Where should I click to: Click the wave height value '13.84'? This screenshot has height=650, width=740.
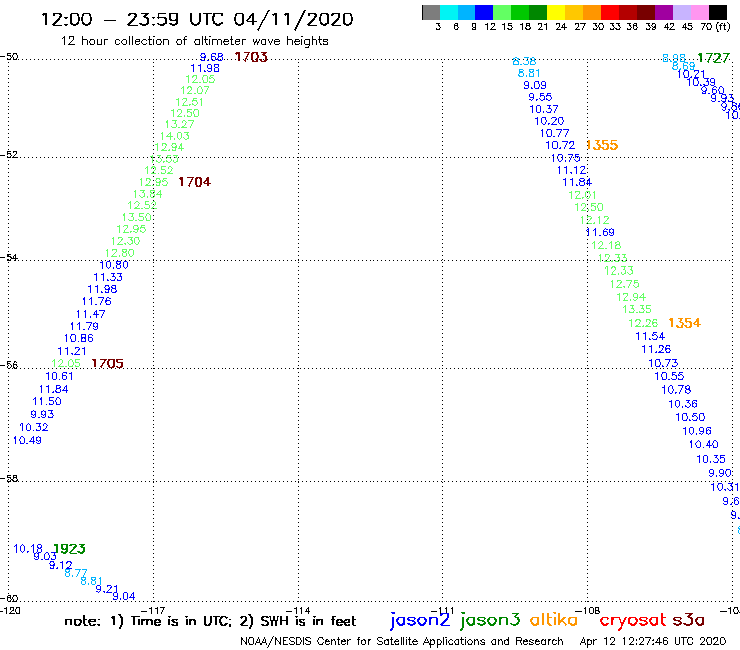tap(148, 194)
